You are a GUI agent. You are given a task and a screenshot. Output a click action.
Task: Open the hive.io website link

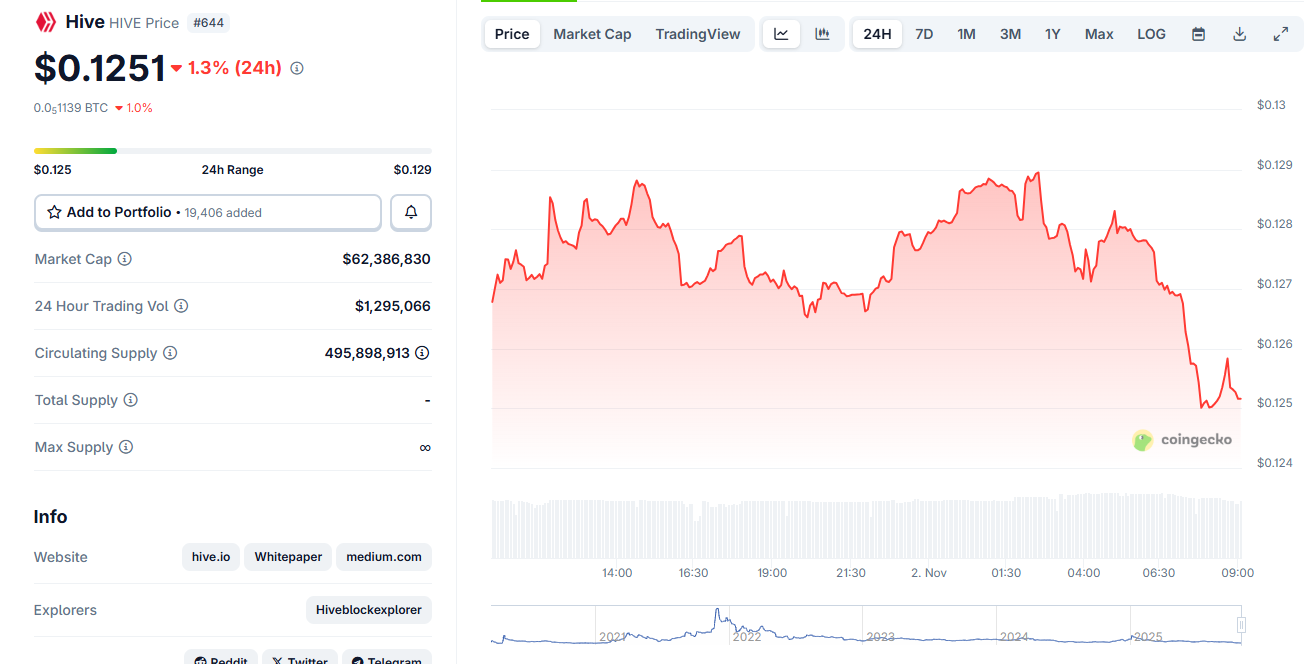pos(211,557)
